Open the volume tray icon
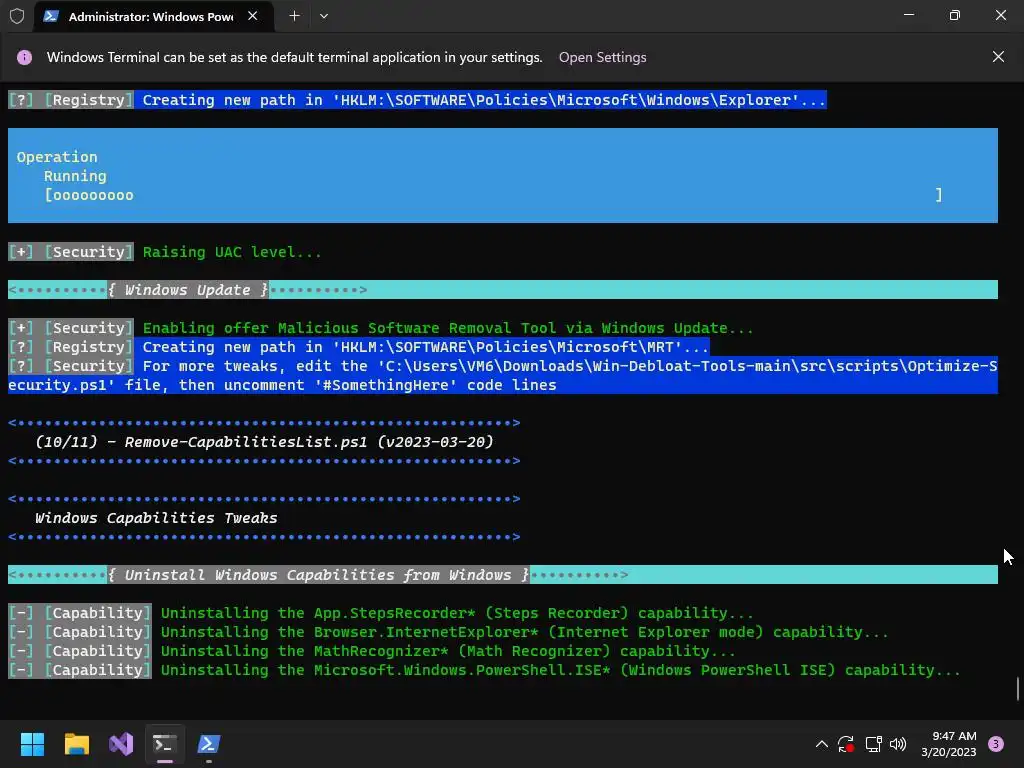 [x=898, y=744]
